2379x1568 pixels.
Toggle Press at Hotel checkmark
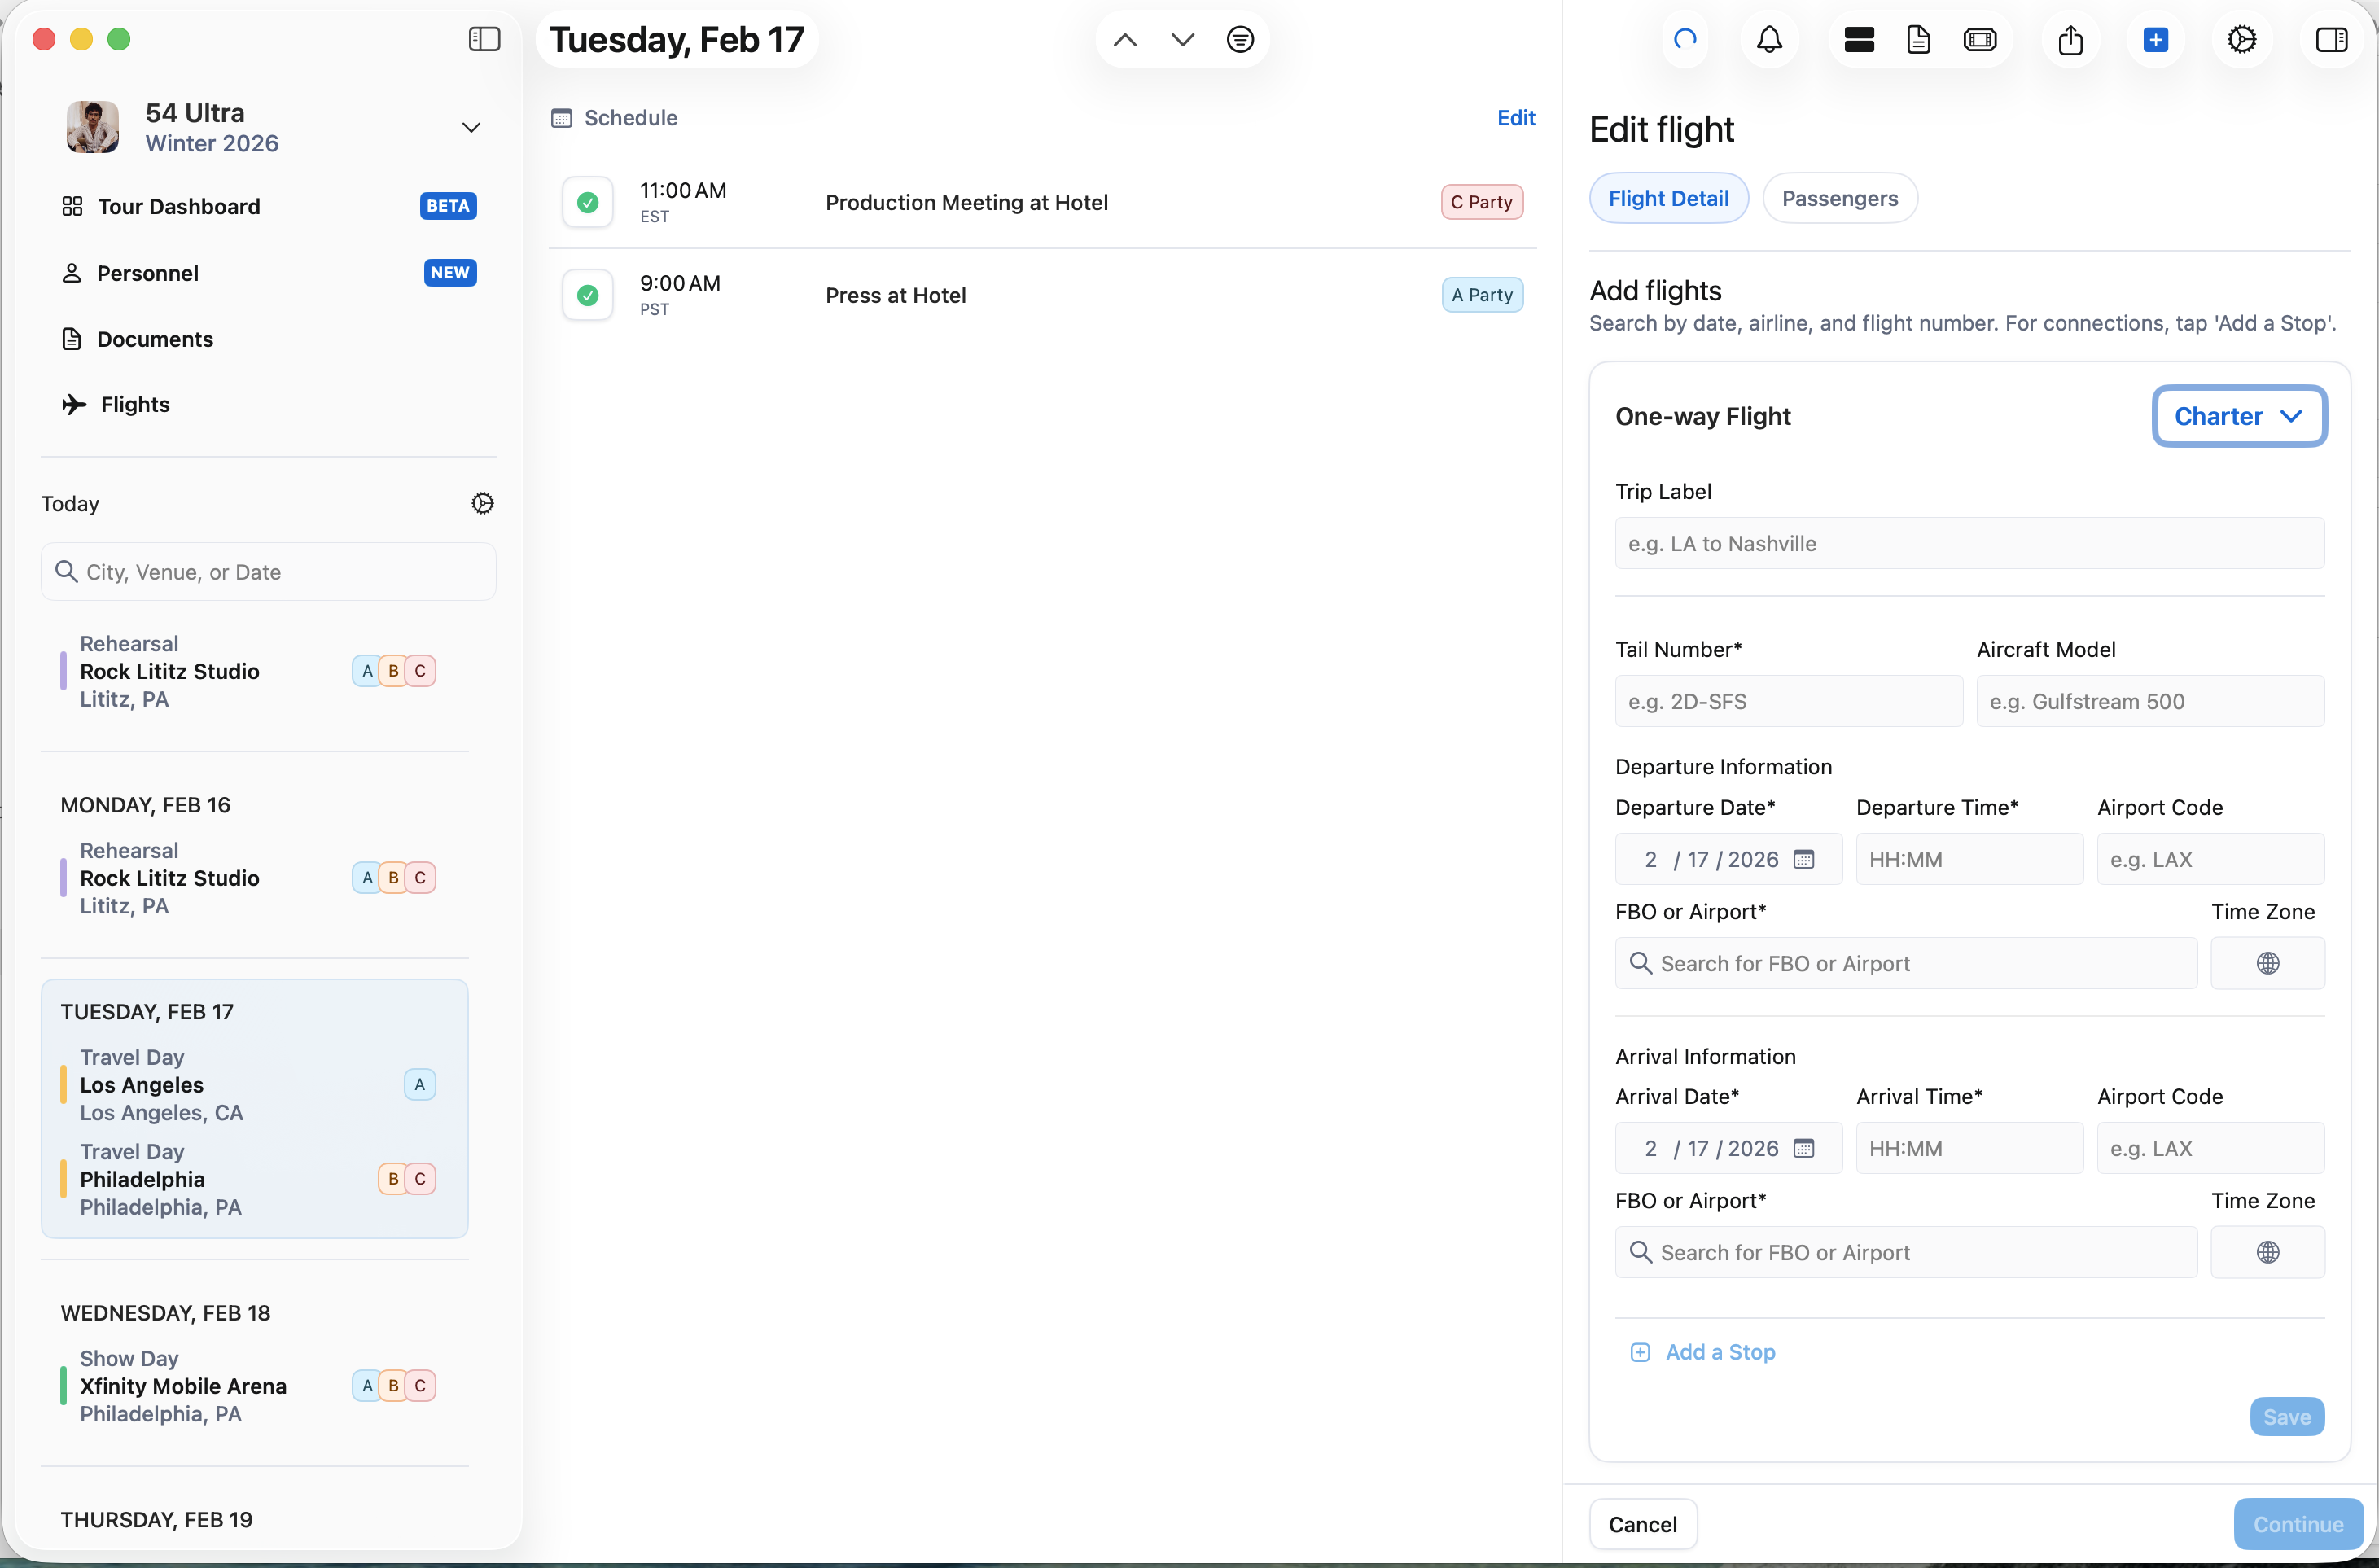[588, 296]
